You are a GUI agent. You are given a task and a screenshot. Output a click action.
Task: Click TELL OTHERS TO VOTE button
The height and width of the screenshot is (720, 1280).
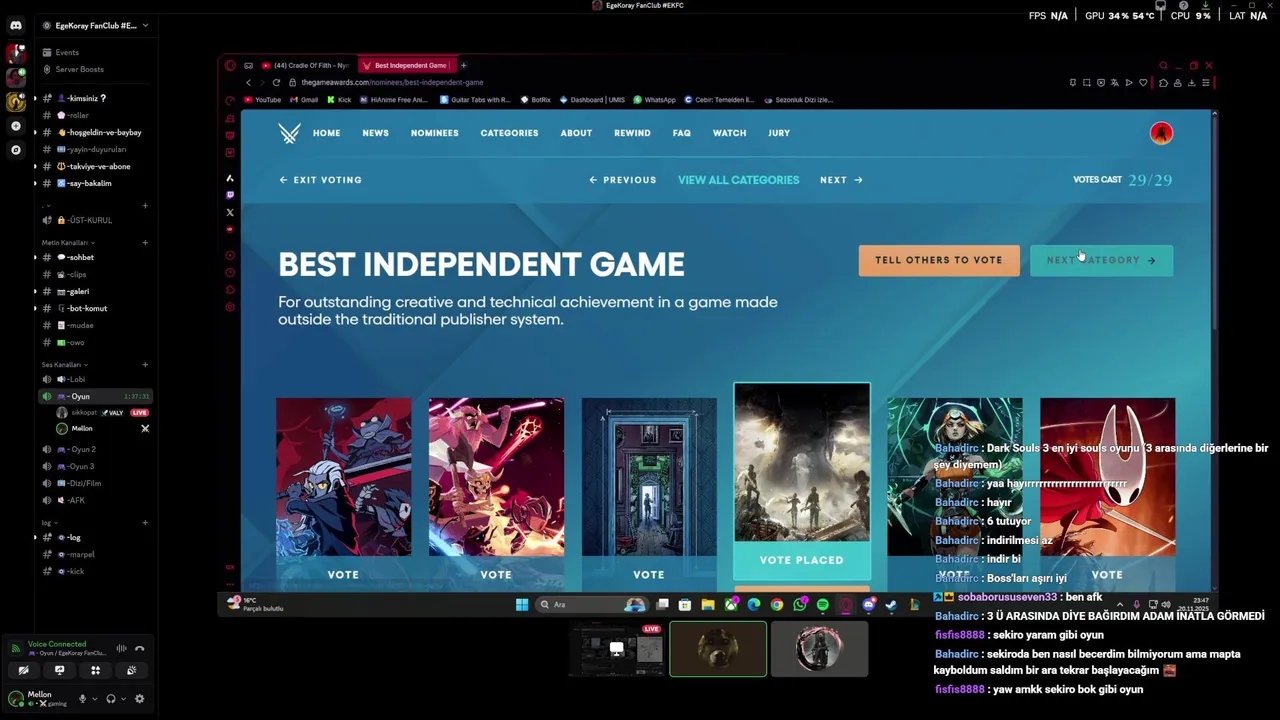pos(939,260)
